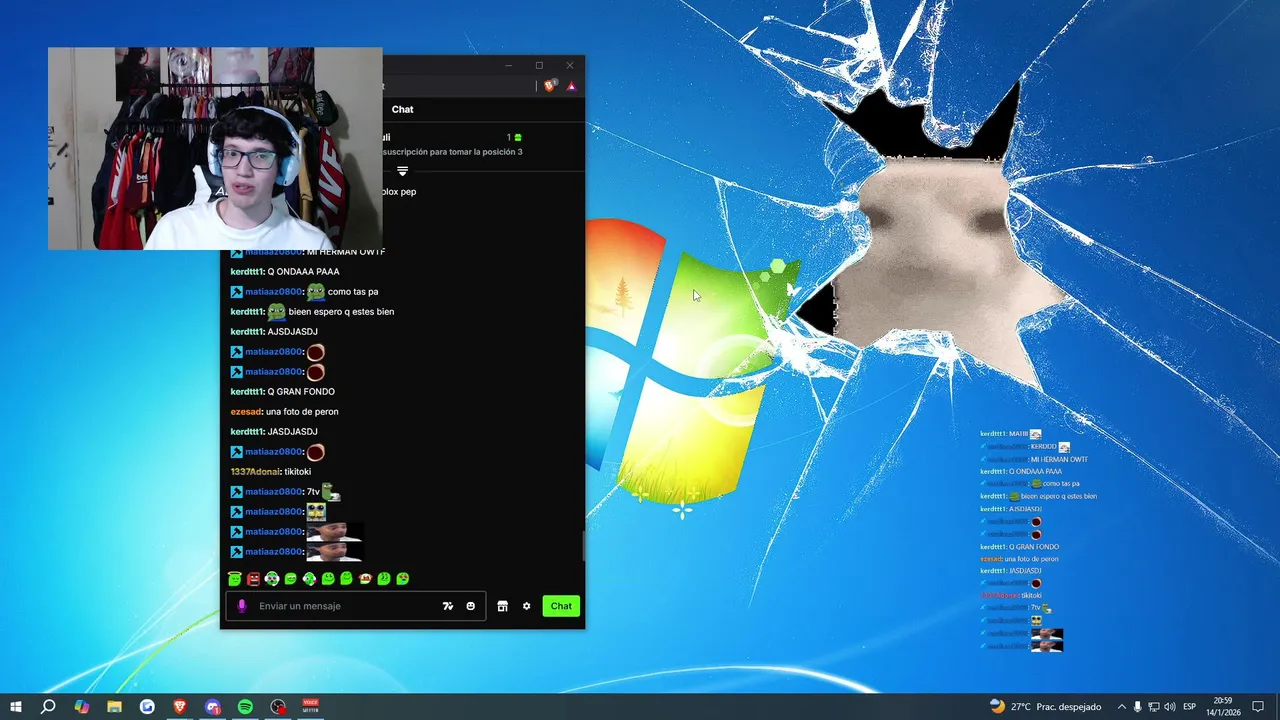Select the green smiling emote after the pink one
The height and width of the screenshot is (720, 1280).
328,578
